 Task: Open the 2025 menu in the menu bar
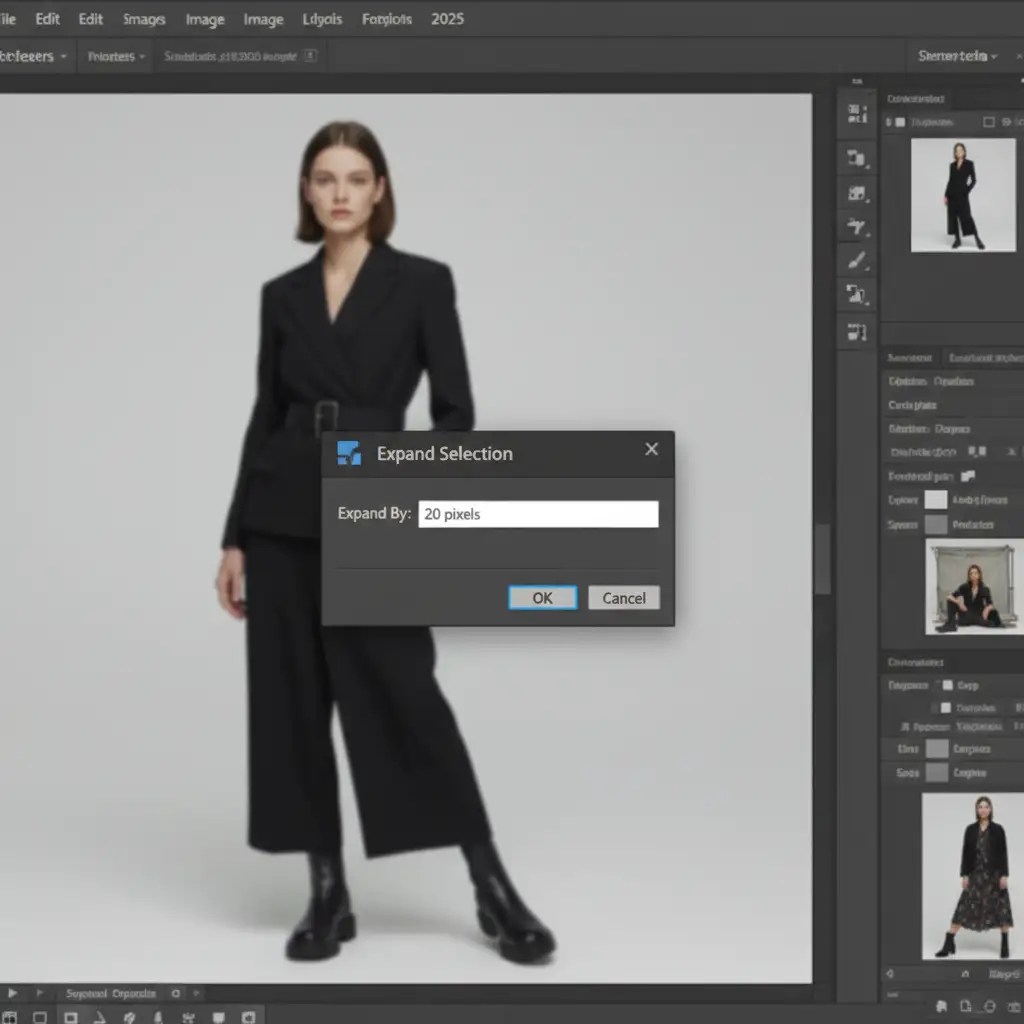click(x=447, y=19)
